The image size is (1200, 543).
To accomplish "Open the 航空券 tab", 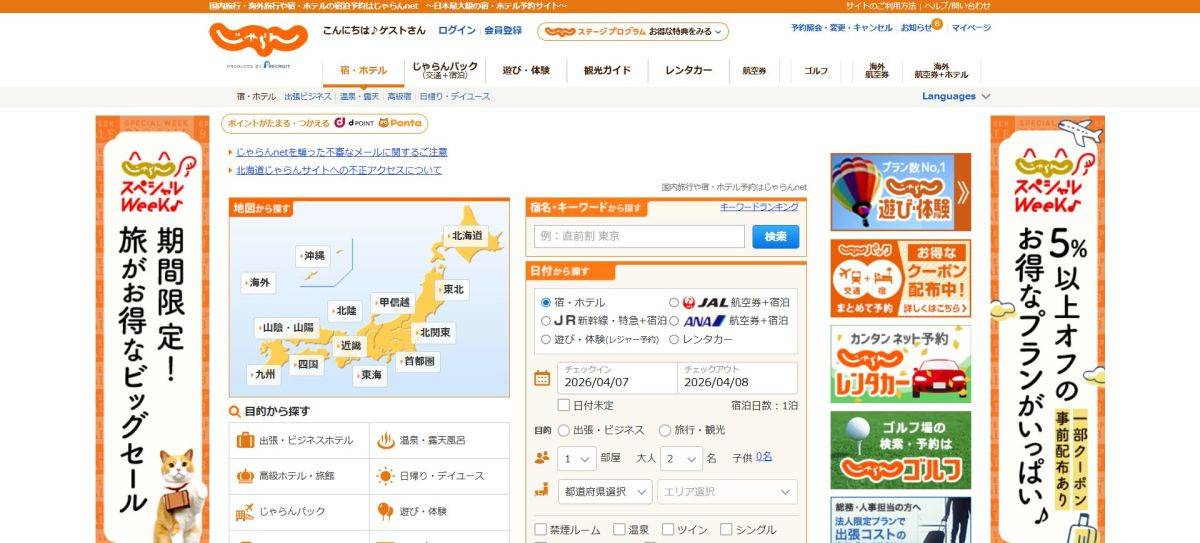I will [755, 71].
